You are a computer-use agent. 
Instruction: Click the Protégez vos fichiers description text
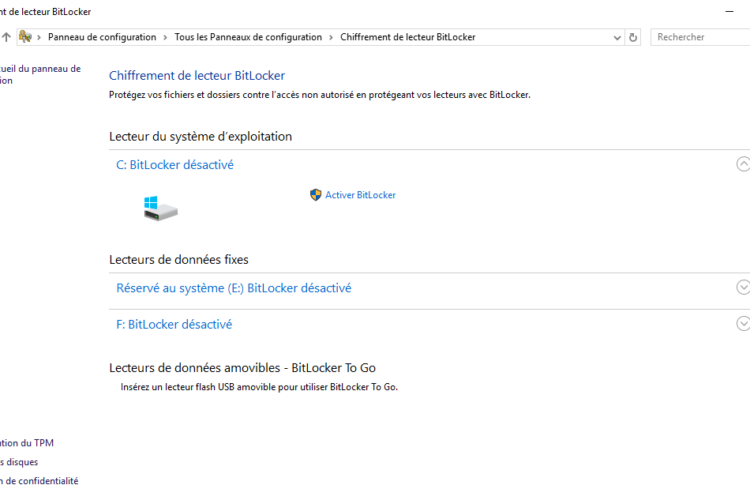(320, 95)
